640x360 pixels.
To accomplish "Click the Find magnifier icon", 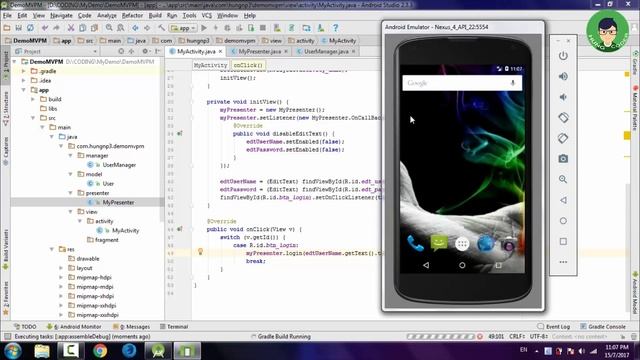I will (x=109, y=28).
